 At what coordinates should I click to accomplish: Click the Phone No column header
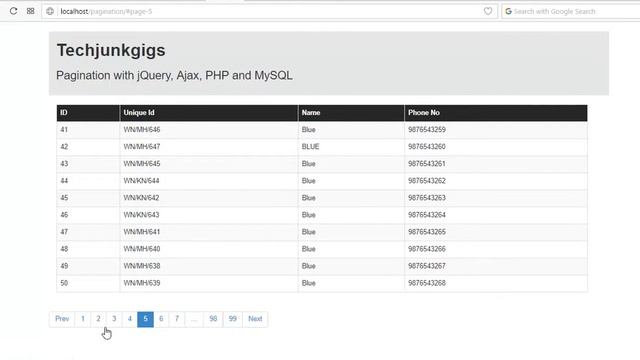[x=496, y=113]
